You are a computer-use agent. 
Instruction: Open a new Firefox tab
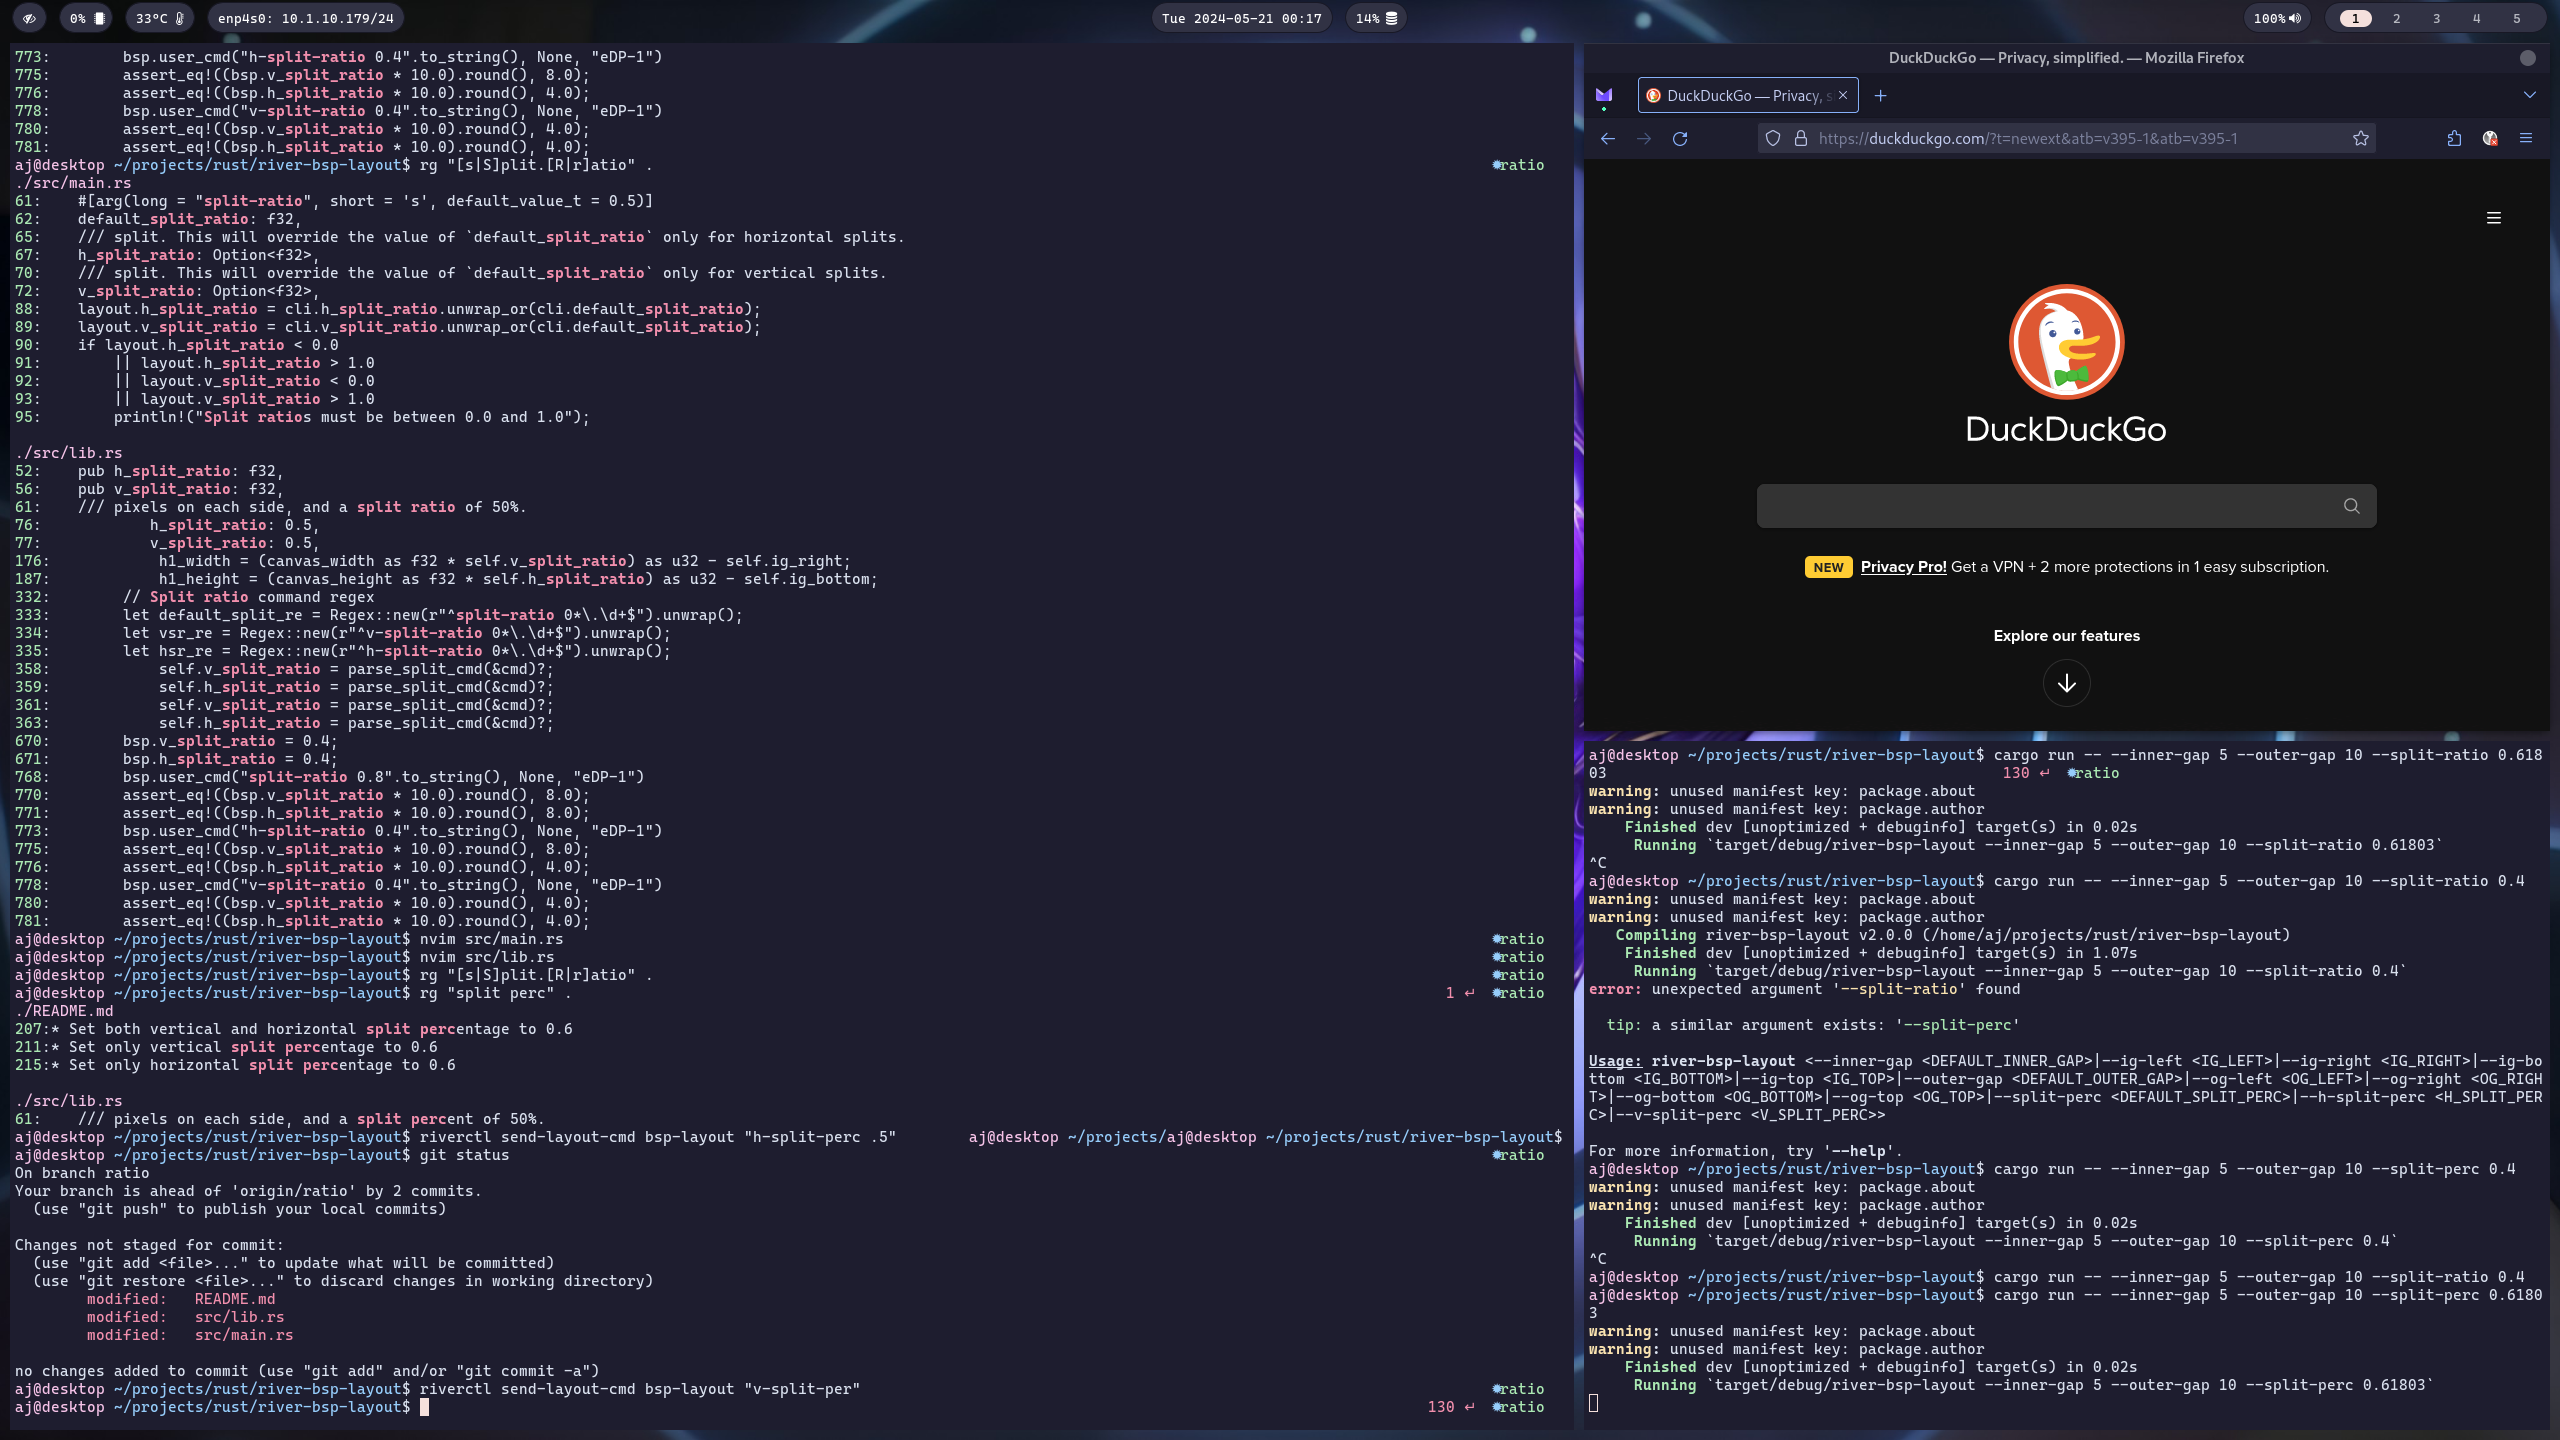click(1880, 96)
